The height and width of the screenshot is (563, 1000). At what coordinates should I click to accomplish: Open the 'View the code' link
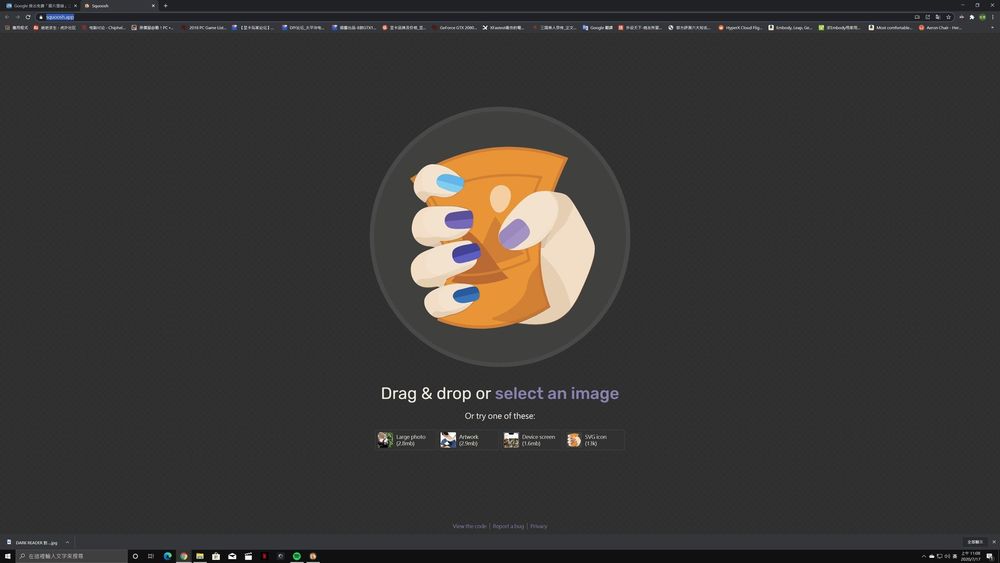(x=469, y=526)
